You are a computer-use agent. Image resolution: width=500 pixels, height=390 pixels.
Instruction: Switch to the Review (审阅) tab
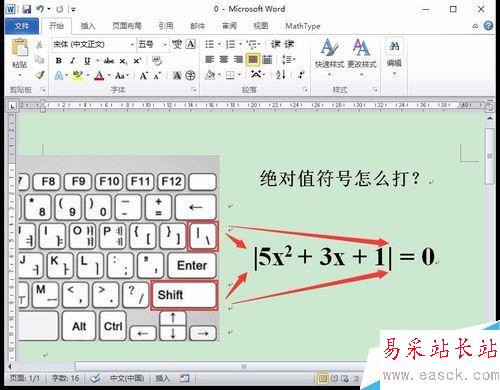229,26
